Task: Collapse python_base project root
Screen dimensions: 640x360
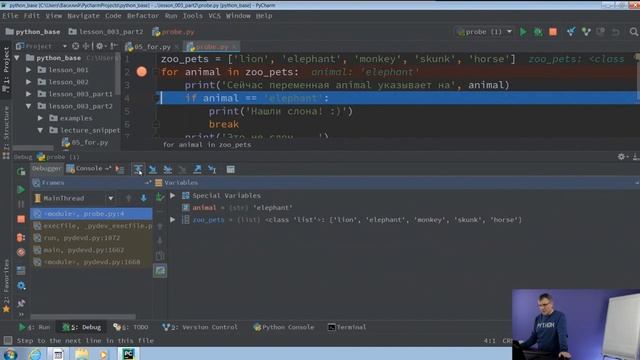Action: (x=17, y=58)
